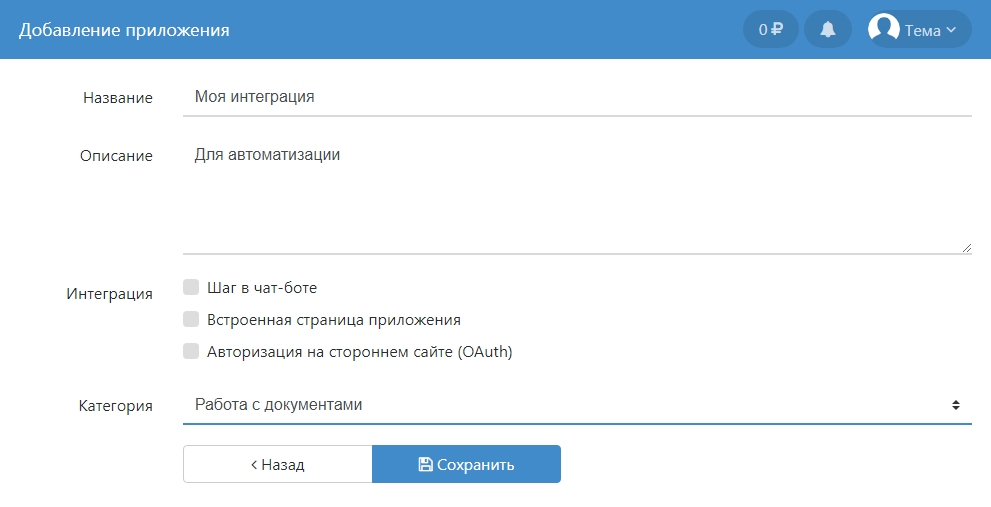Click the Категория select arrows
The image size is (991, 507).
(955, 405)
